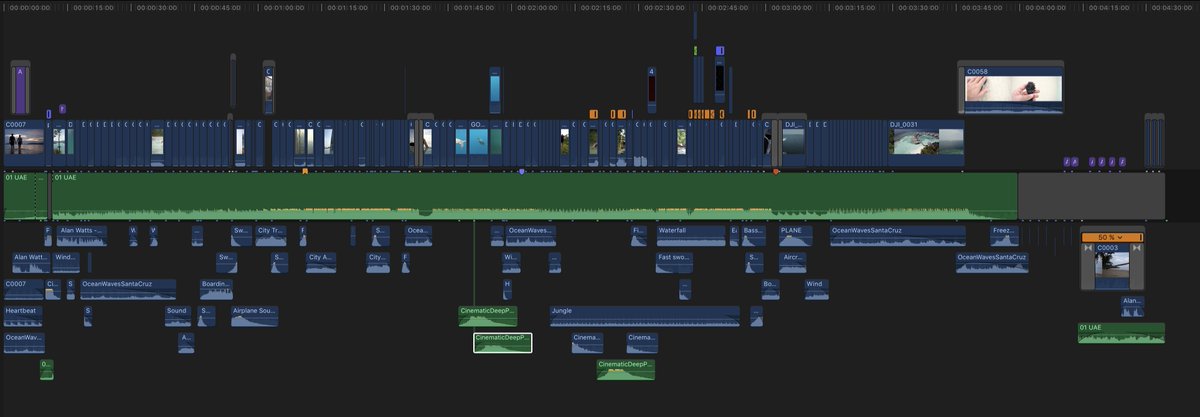Select the Bass... audio clip
Screen dimensions: 1200x417
754,235
